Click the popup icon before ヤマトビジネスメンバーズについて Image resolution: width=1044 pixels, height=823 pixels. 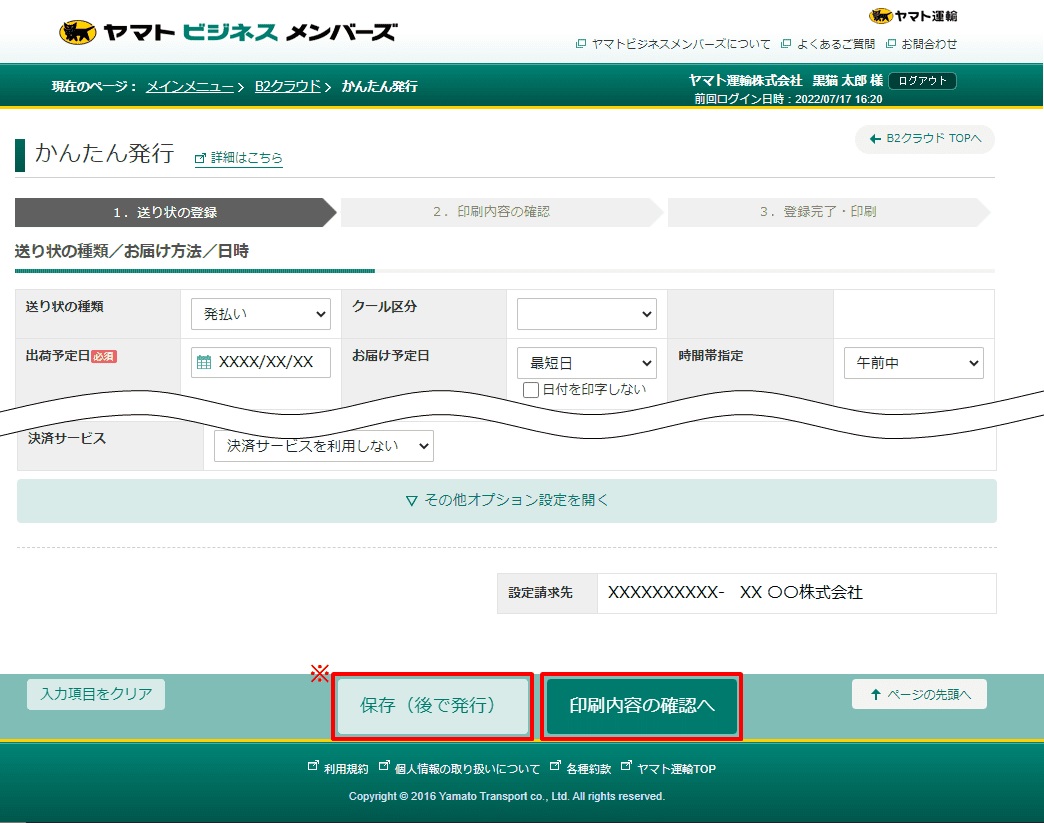tap(581, 44)
